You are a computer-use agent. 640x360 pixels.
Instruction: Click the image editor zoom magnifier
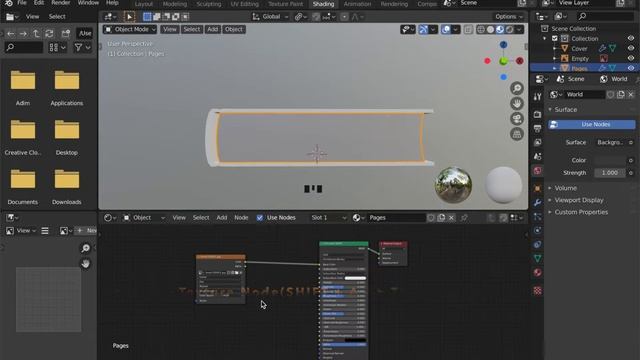point(85,248)
